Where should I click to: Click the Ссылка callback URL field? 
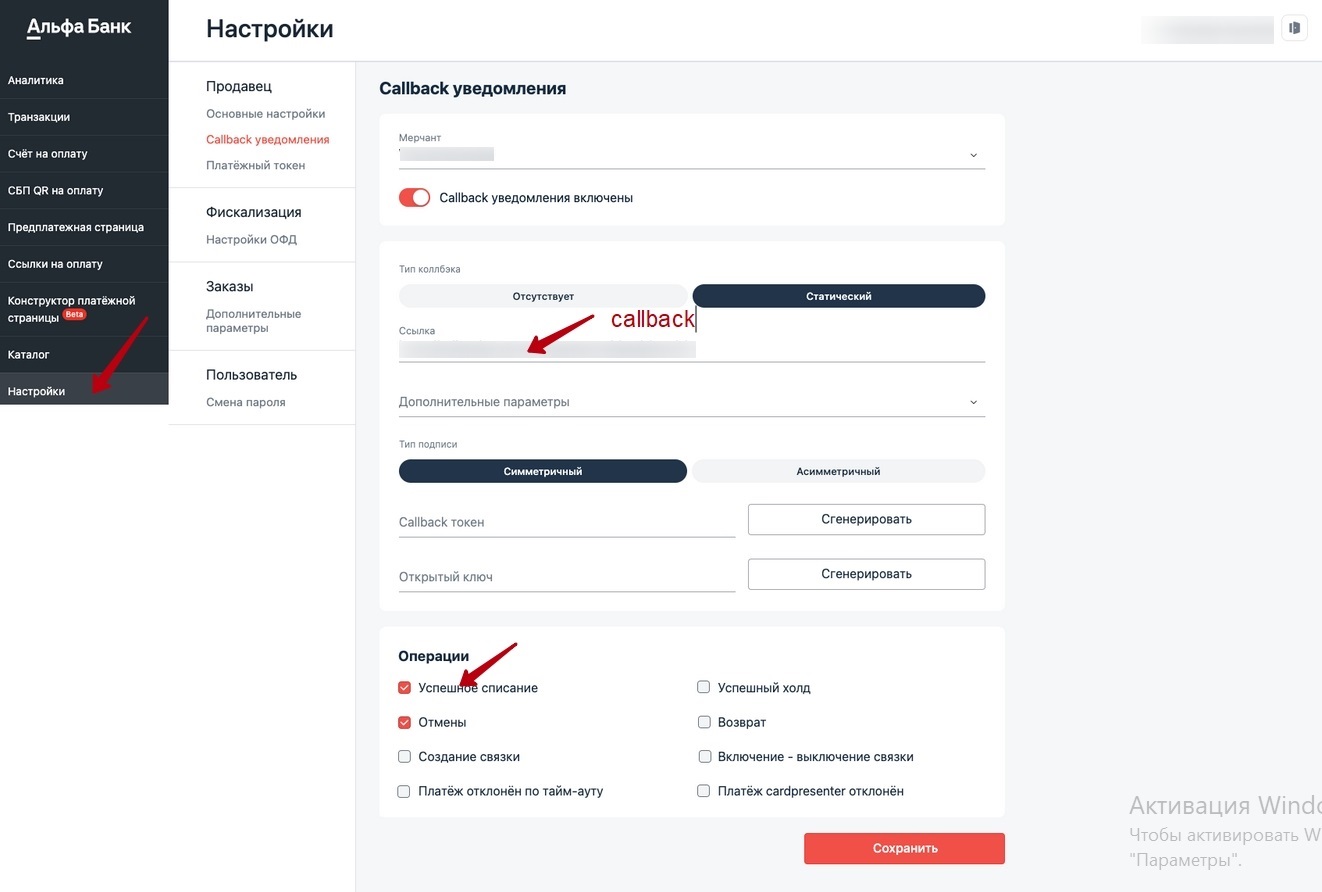(x=691, y=349)
